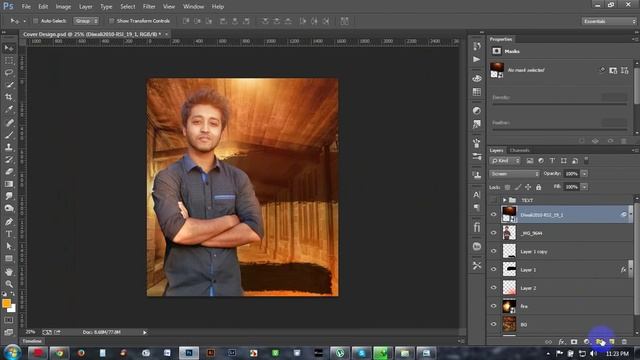Open the Kind filter dropdown
This screenshot has height=360, width=640.
coord(505,161)
